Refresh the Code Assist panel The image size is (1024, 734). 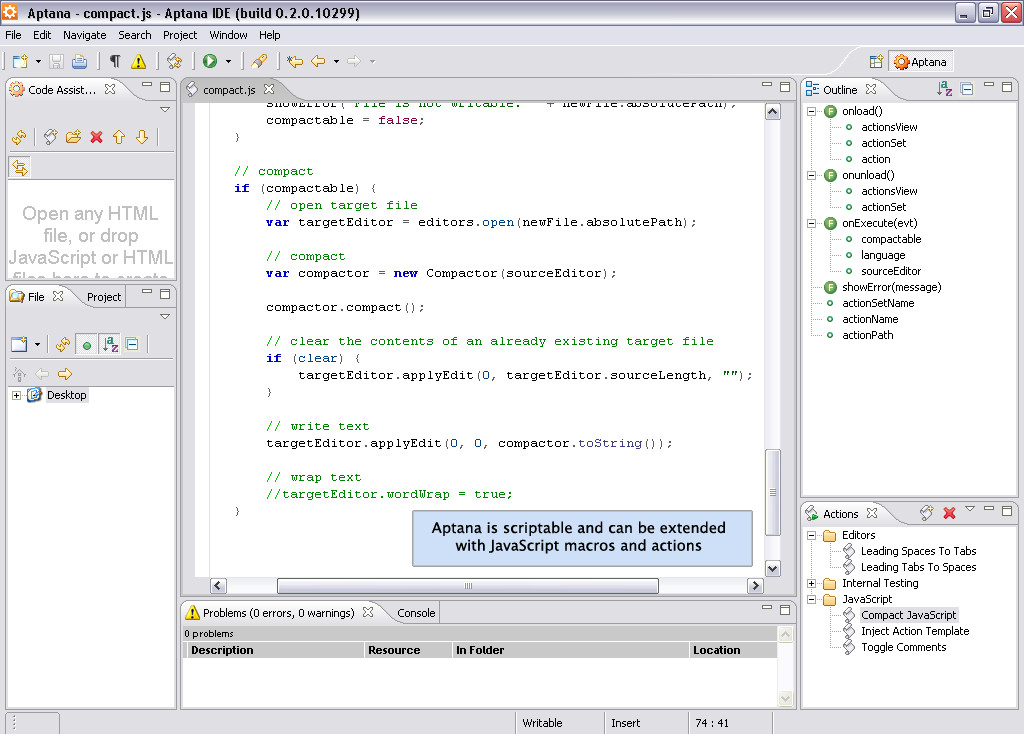click(x=20, y=137)
